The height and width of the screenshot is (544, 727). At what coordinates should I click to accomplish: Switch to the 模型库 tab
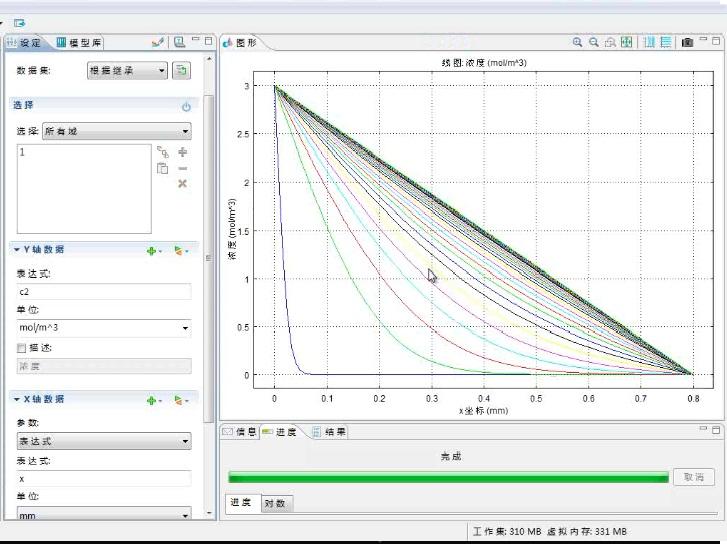coord(79,43)
